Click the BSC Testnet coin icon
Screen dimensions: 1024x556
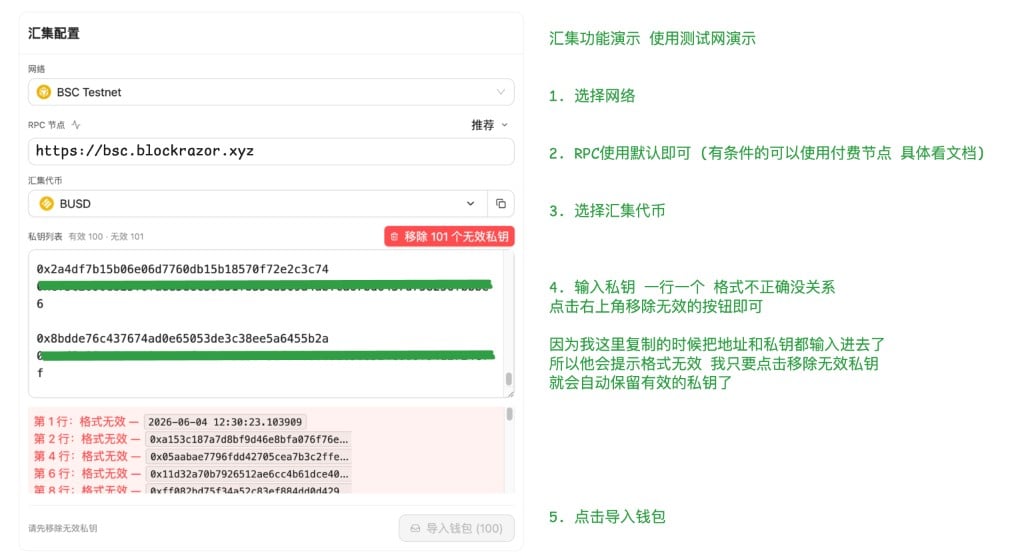point(44,92)
